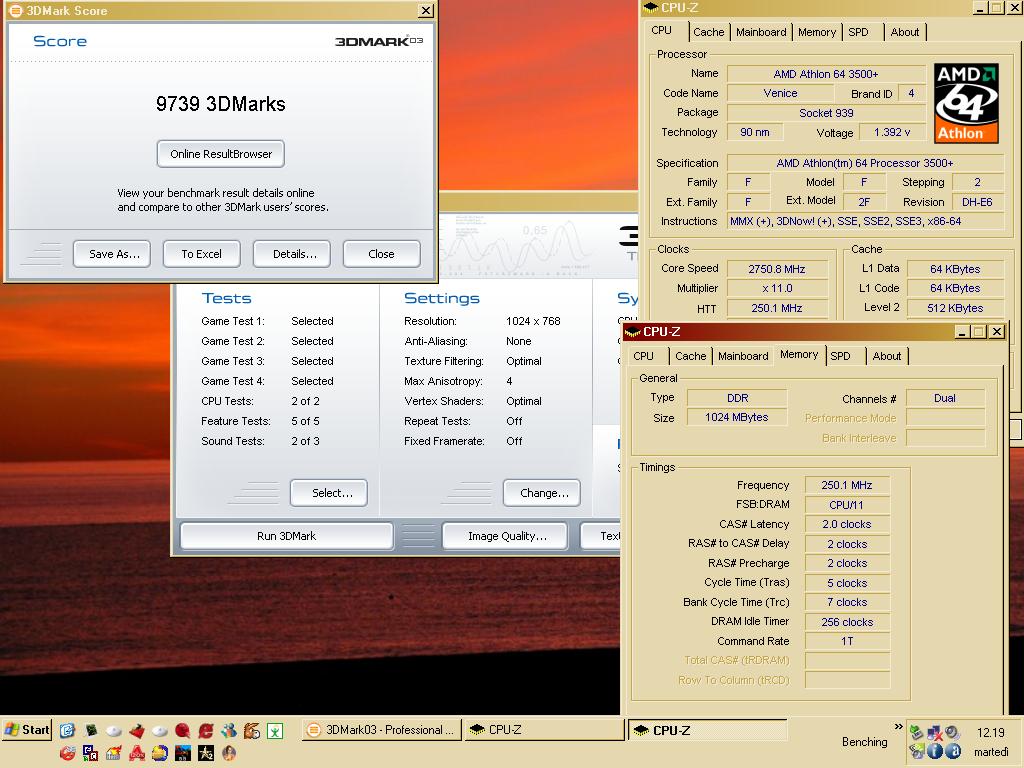Click the memory Size field 1024 MBytes
Viewport: 1024px width, 768px height.
[737, 417]
